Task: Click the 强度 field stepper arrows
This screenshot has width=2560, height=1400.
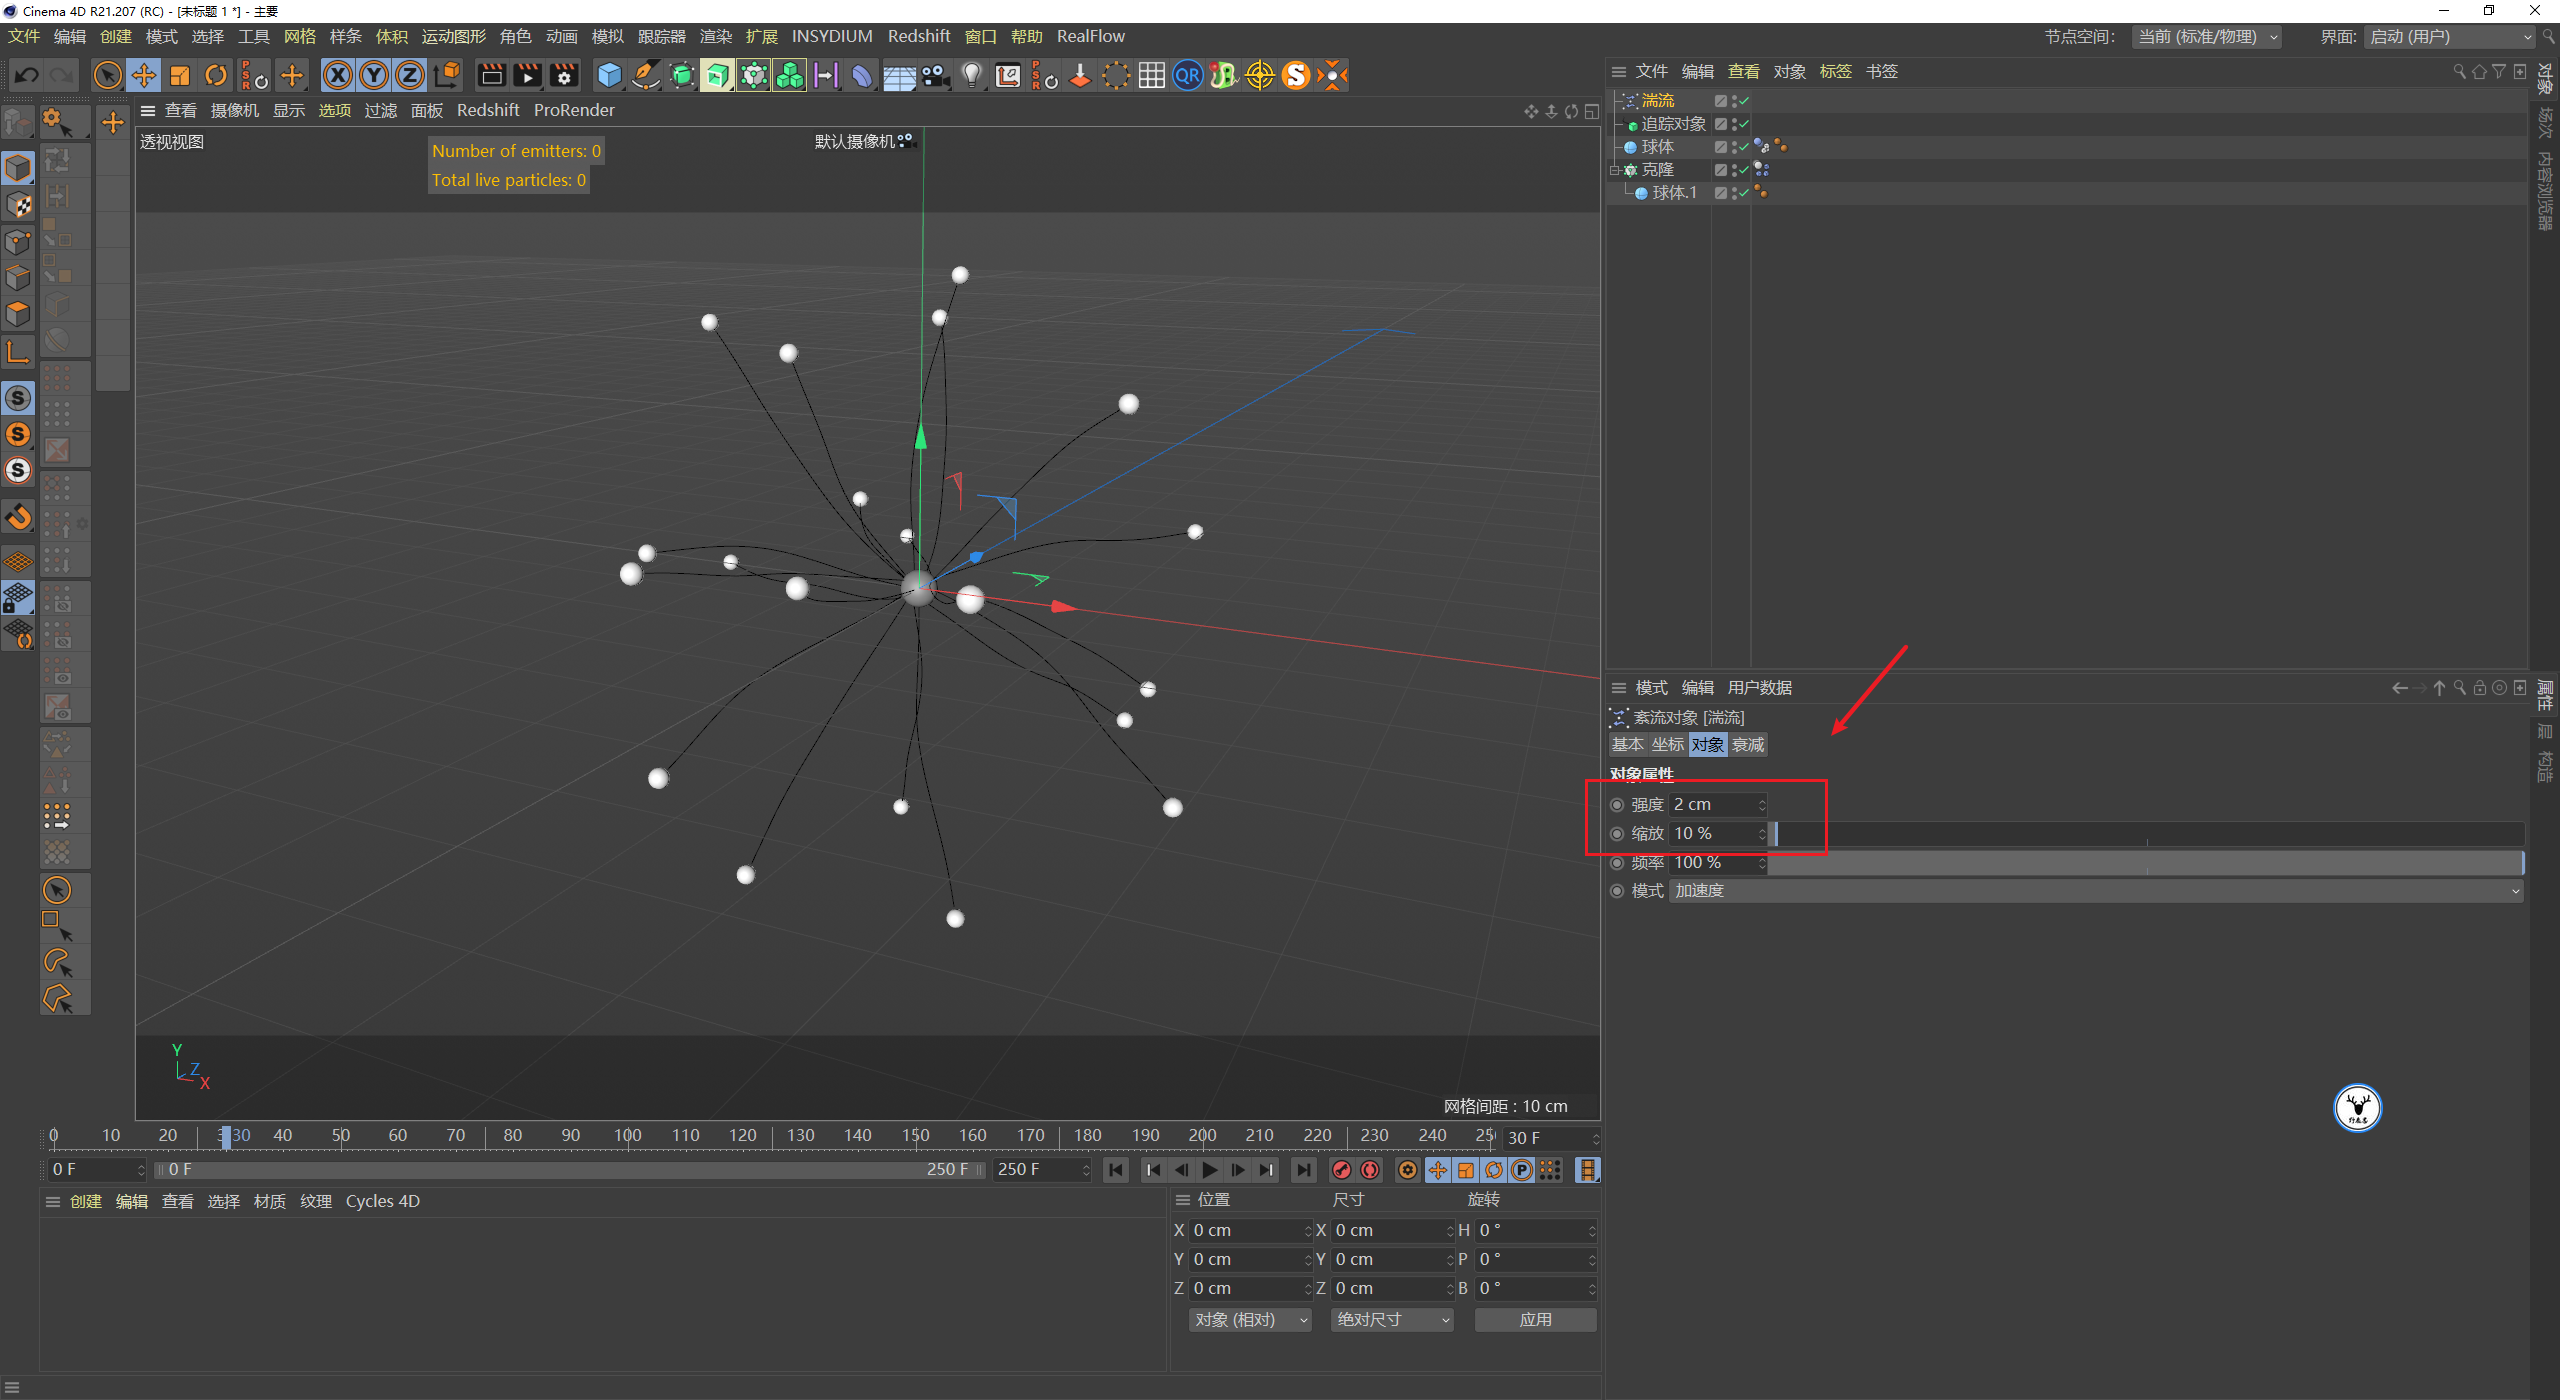Action: [x=1762, y=805]
